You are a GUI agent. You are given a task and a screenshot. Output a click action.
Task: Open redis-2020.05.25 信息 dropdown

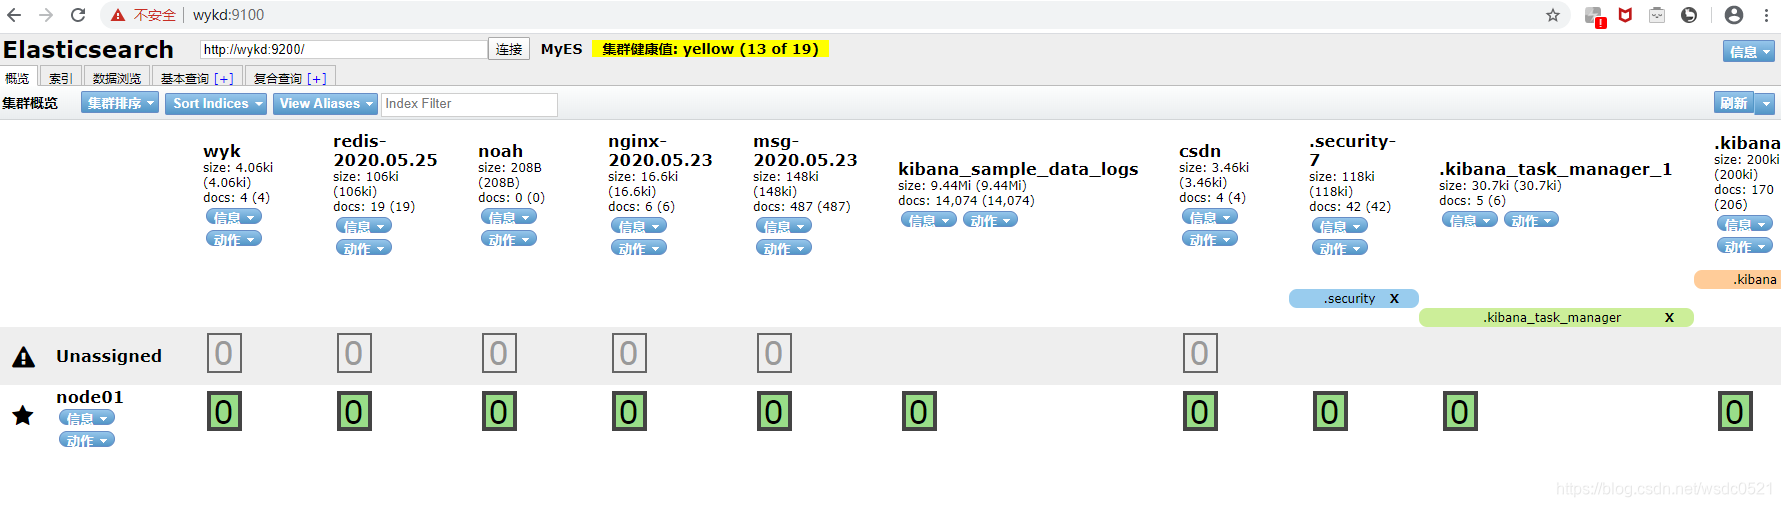click(364, 226)
